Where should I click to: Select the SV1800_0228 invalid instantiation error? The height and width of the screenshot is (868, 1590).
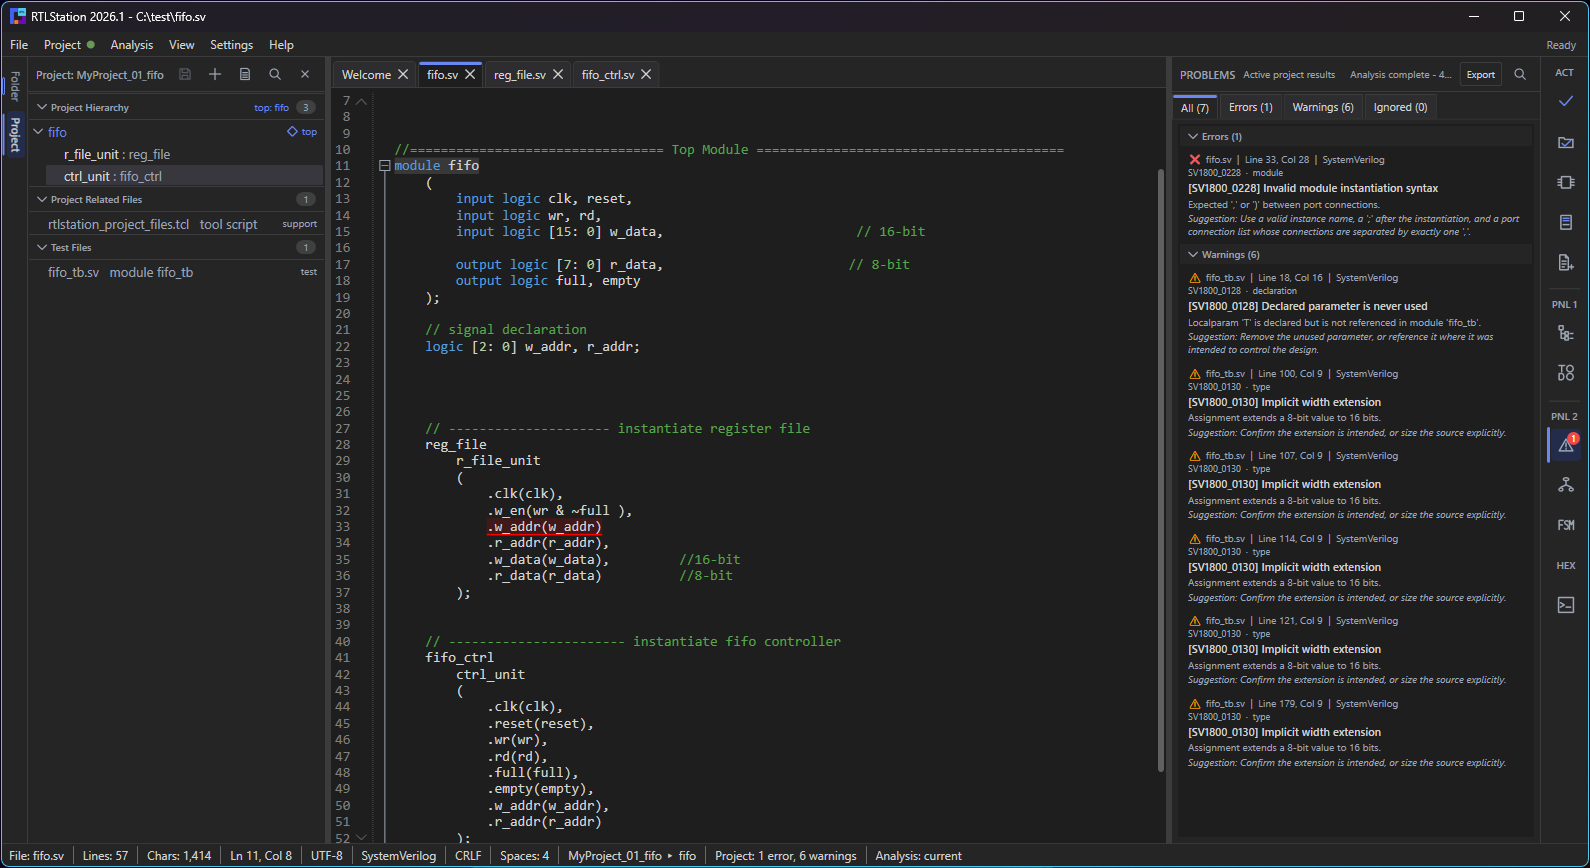pos(1355,195)
